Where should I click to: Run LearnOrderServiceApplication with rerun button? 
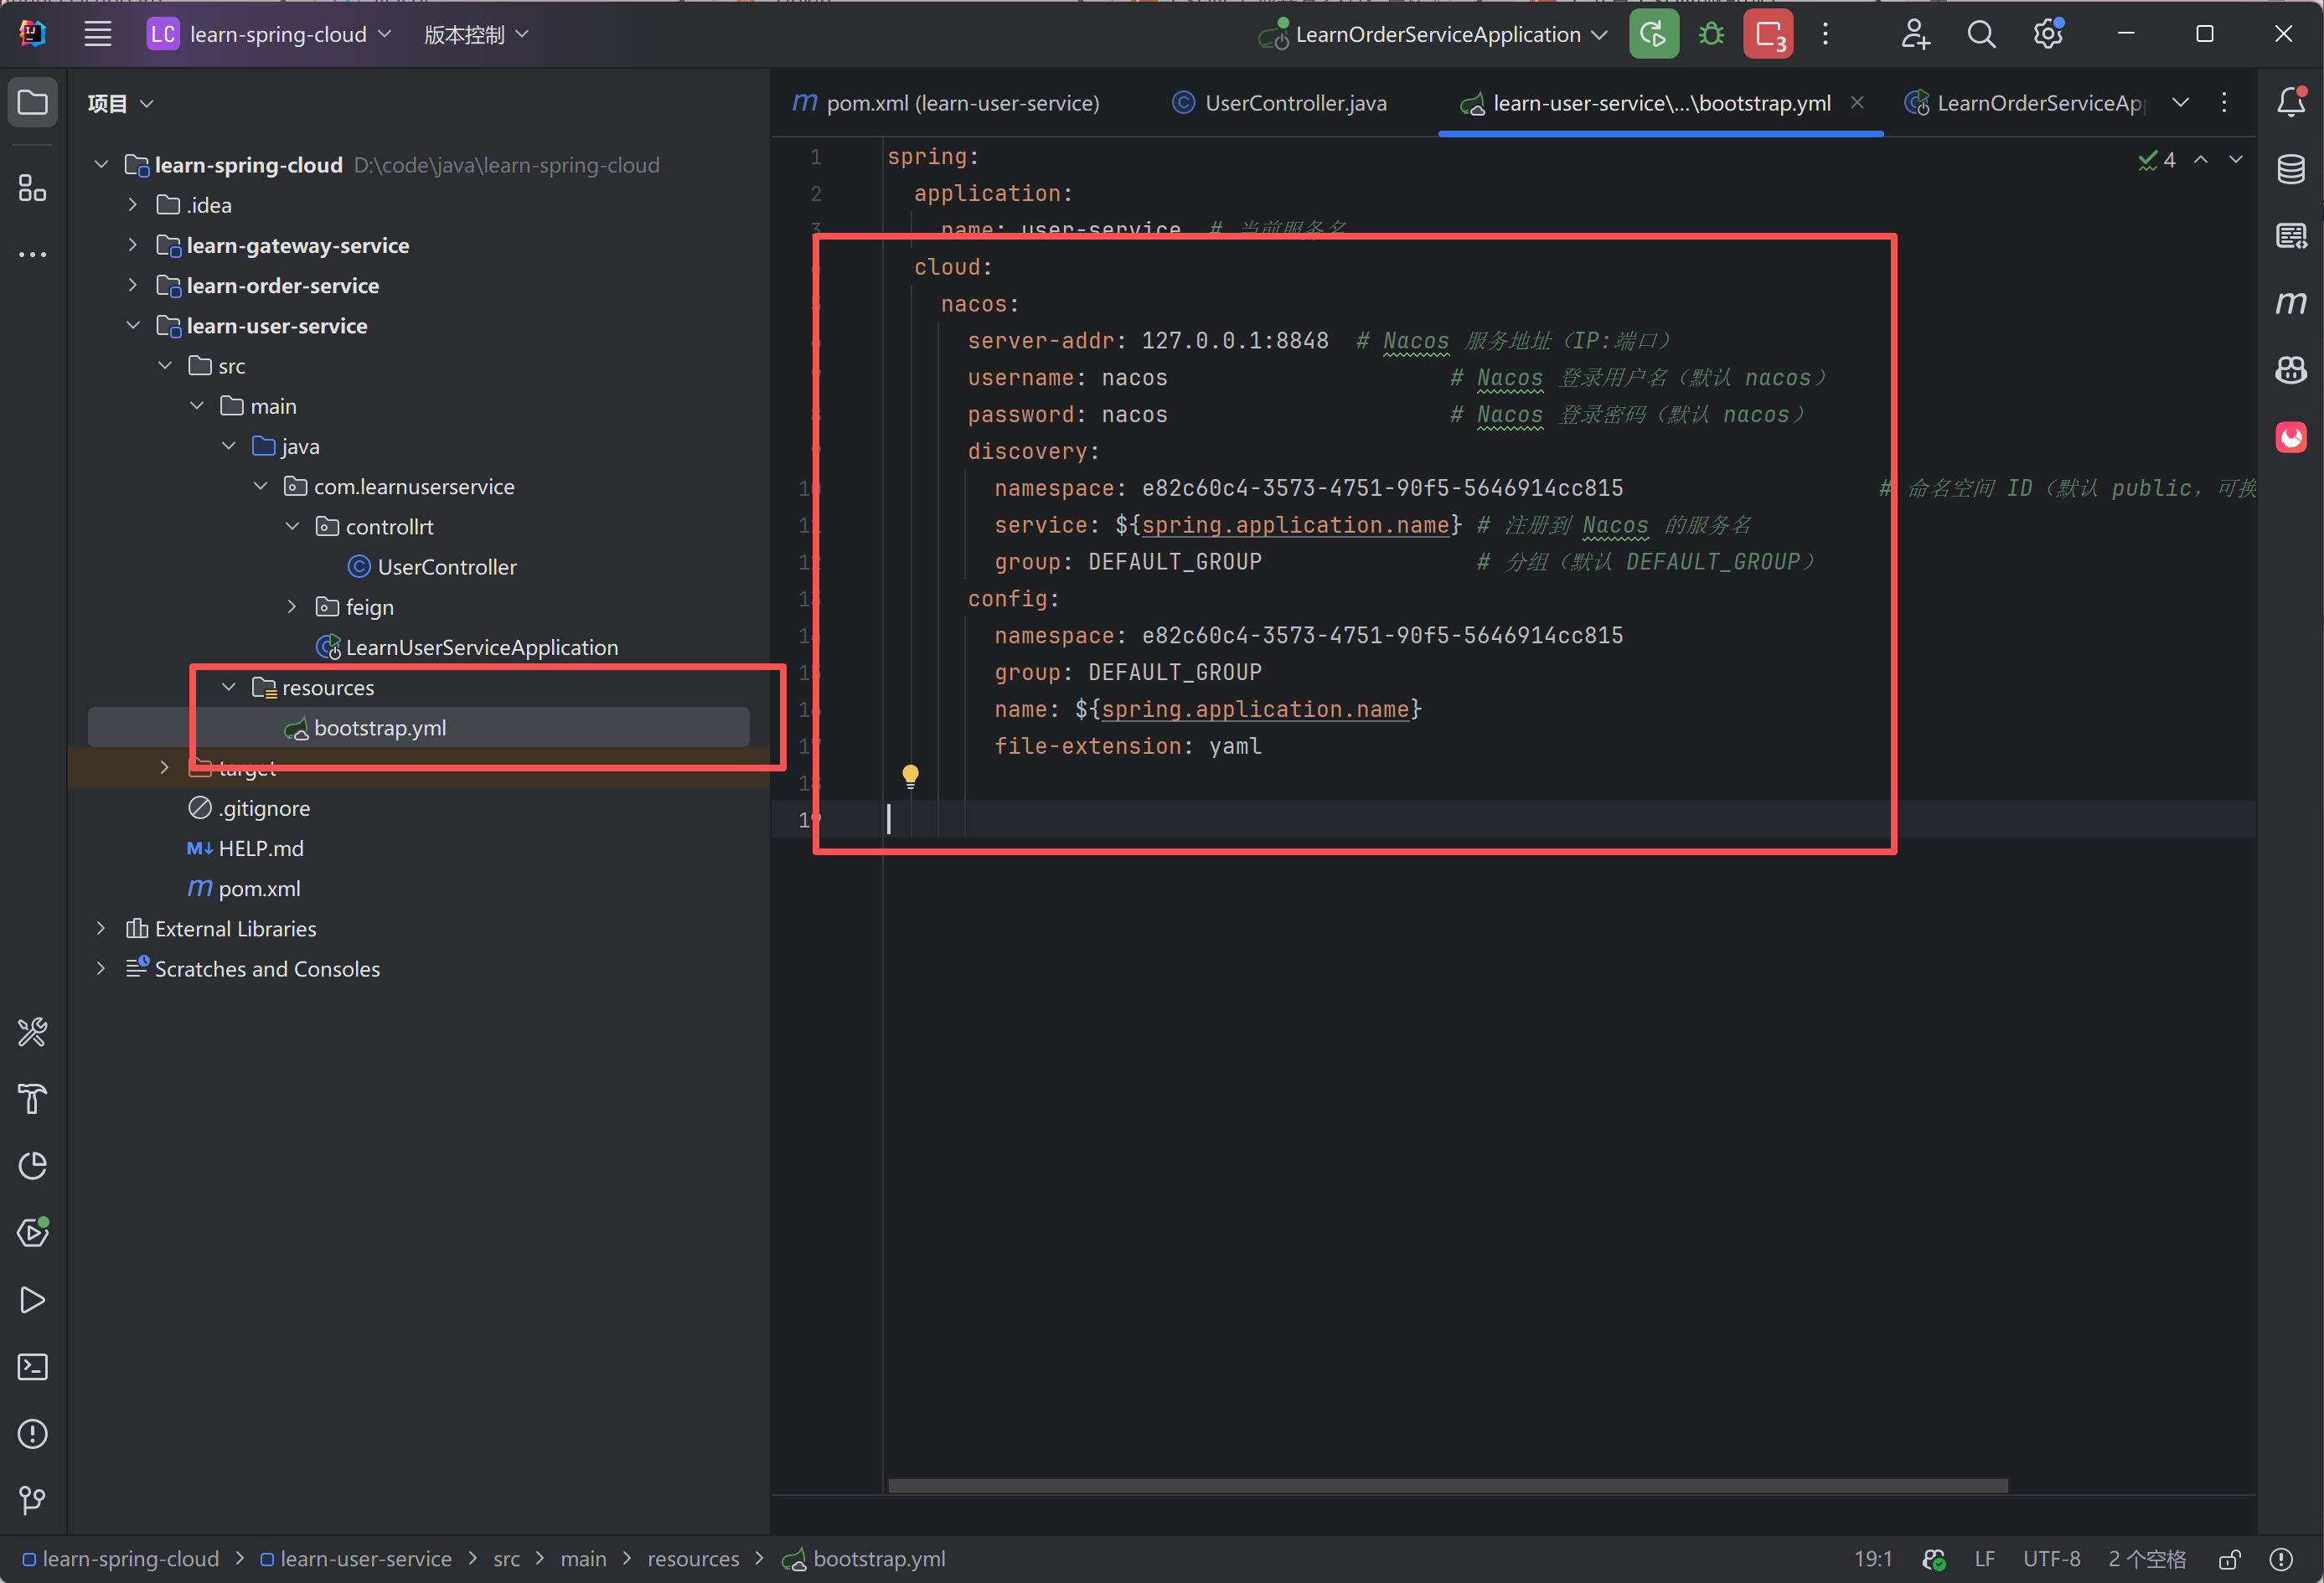1653,34
